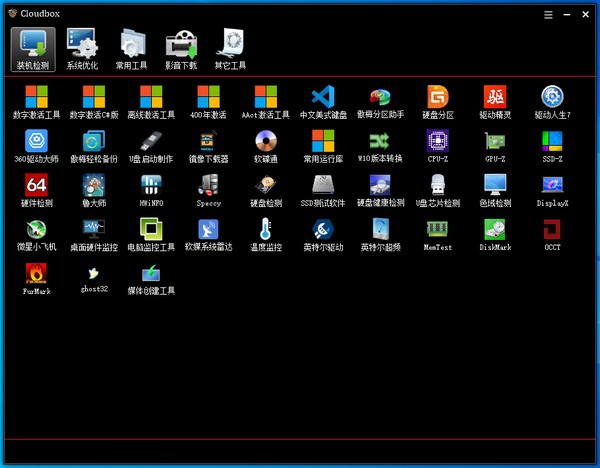Open MemTest
This screenshot has width=600, height=468.
point(438,235)
